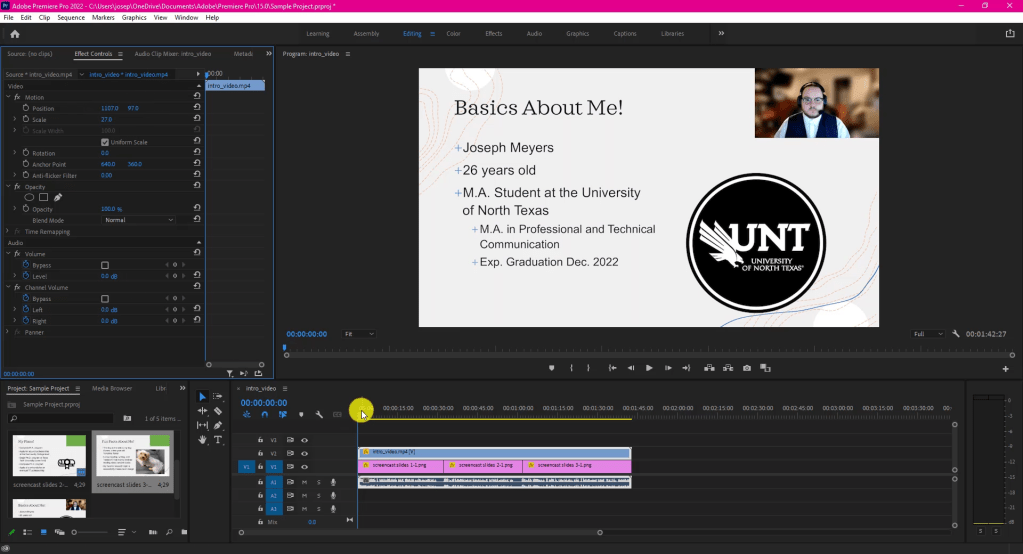Open the Sequence menu
The width and height of the screenshot is (1023, 554).
[71, 18]
